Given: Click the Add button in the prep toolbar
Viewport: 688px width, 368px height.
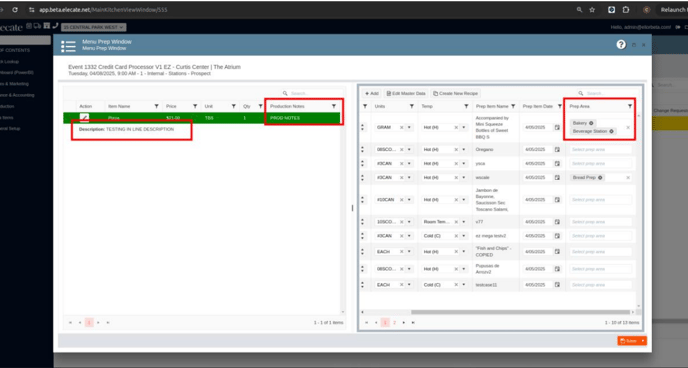Looking at the screenshot, I should [x=372, y=93].
